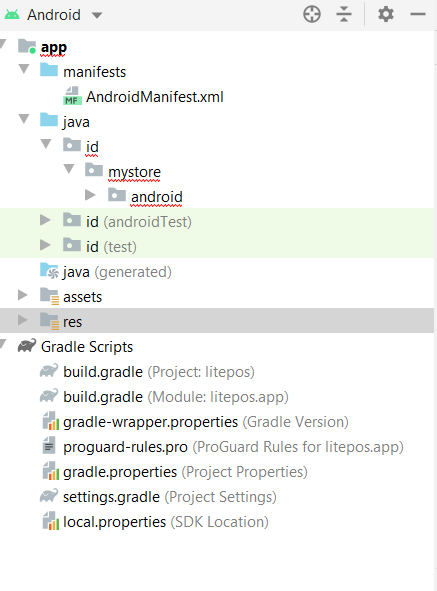Click the Android robot icon

pos(12,15)
